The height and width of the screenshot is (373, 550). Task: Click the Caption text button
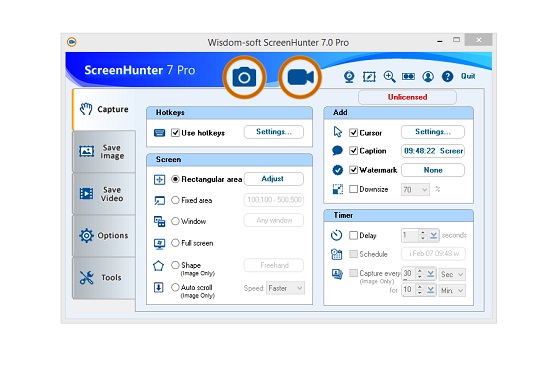point(433,151)
